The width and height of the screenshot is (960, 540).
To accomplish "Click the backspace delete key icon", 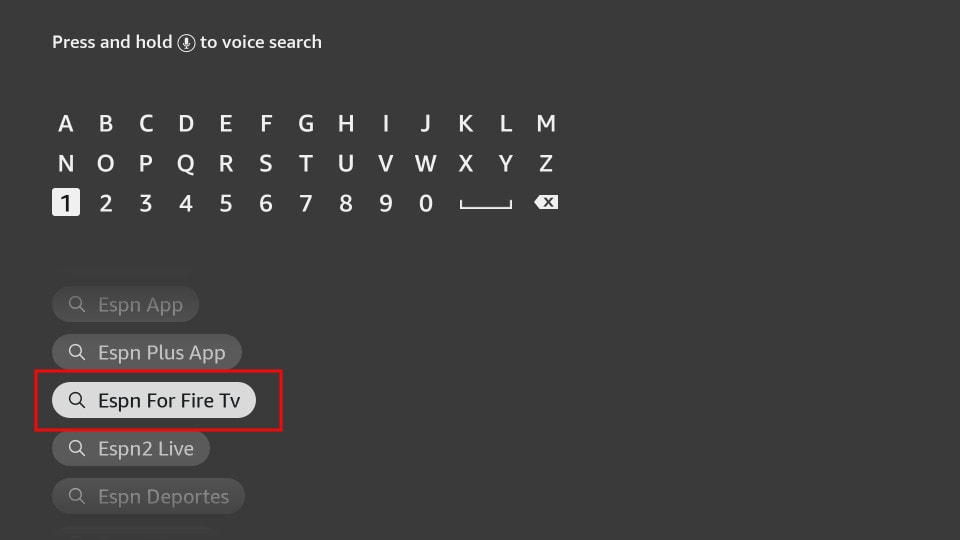I will tap(546, 202).
